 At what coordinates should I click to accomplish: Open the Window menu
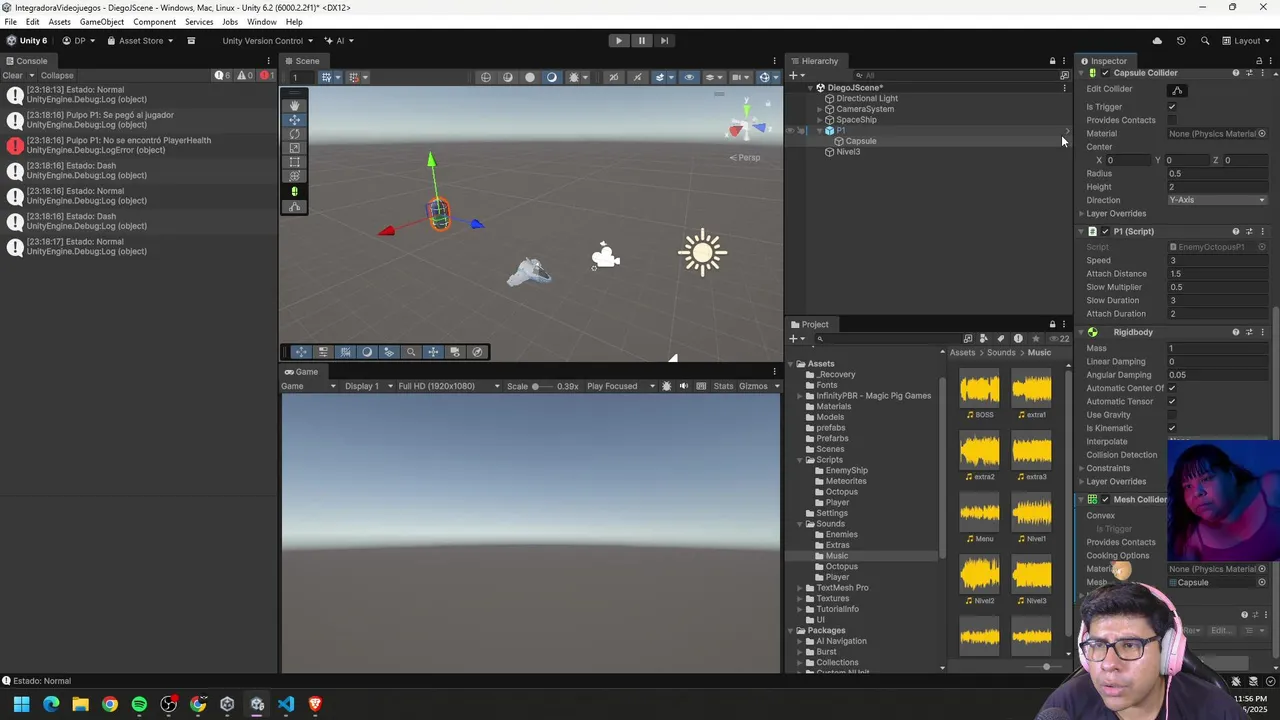click(x=262, y=22)
